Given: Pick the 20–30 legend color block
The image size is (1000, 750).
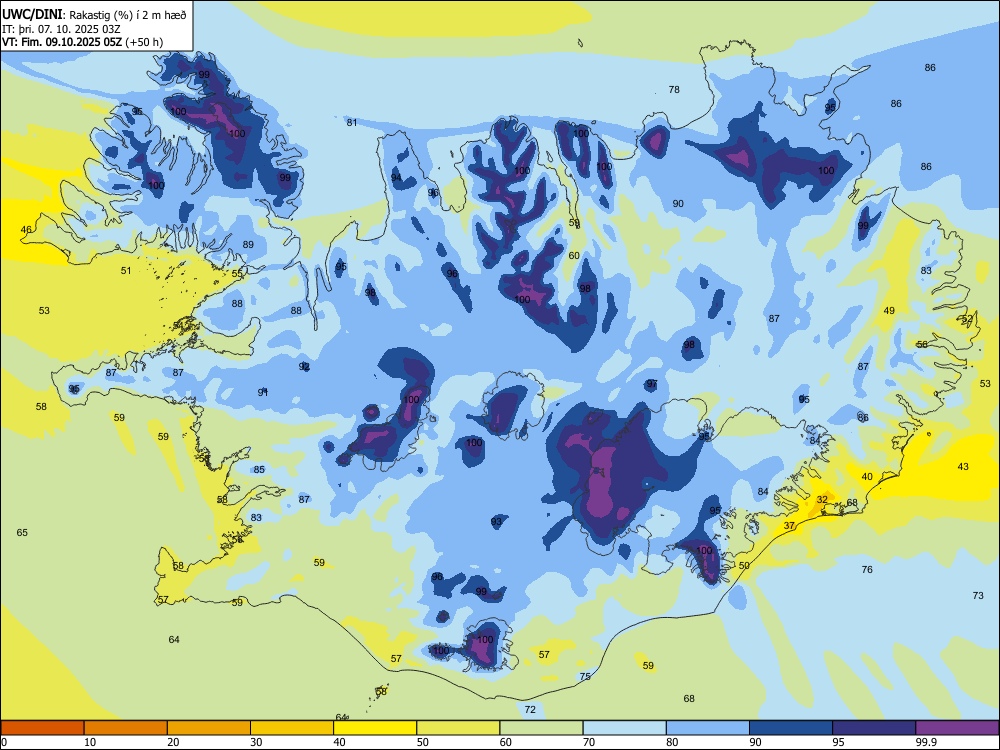Looking at the screenshot, I should 209,728.
